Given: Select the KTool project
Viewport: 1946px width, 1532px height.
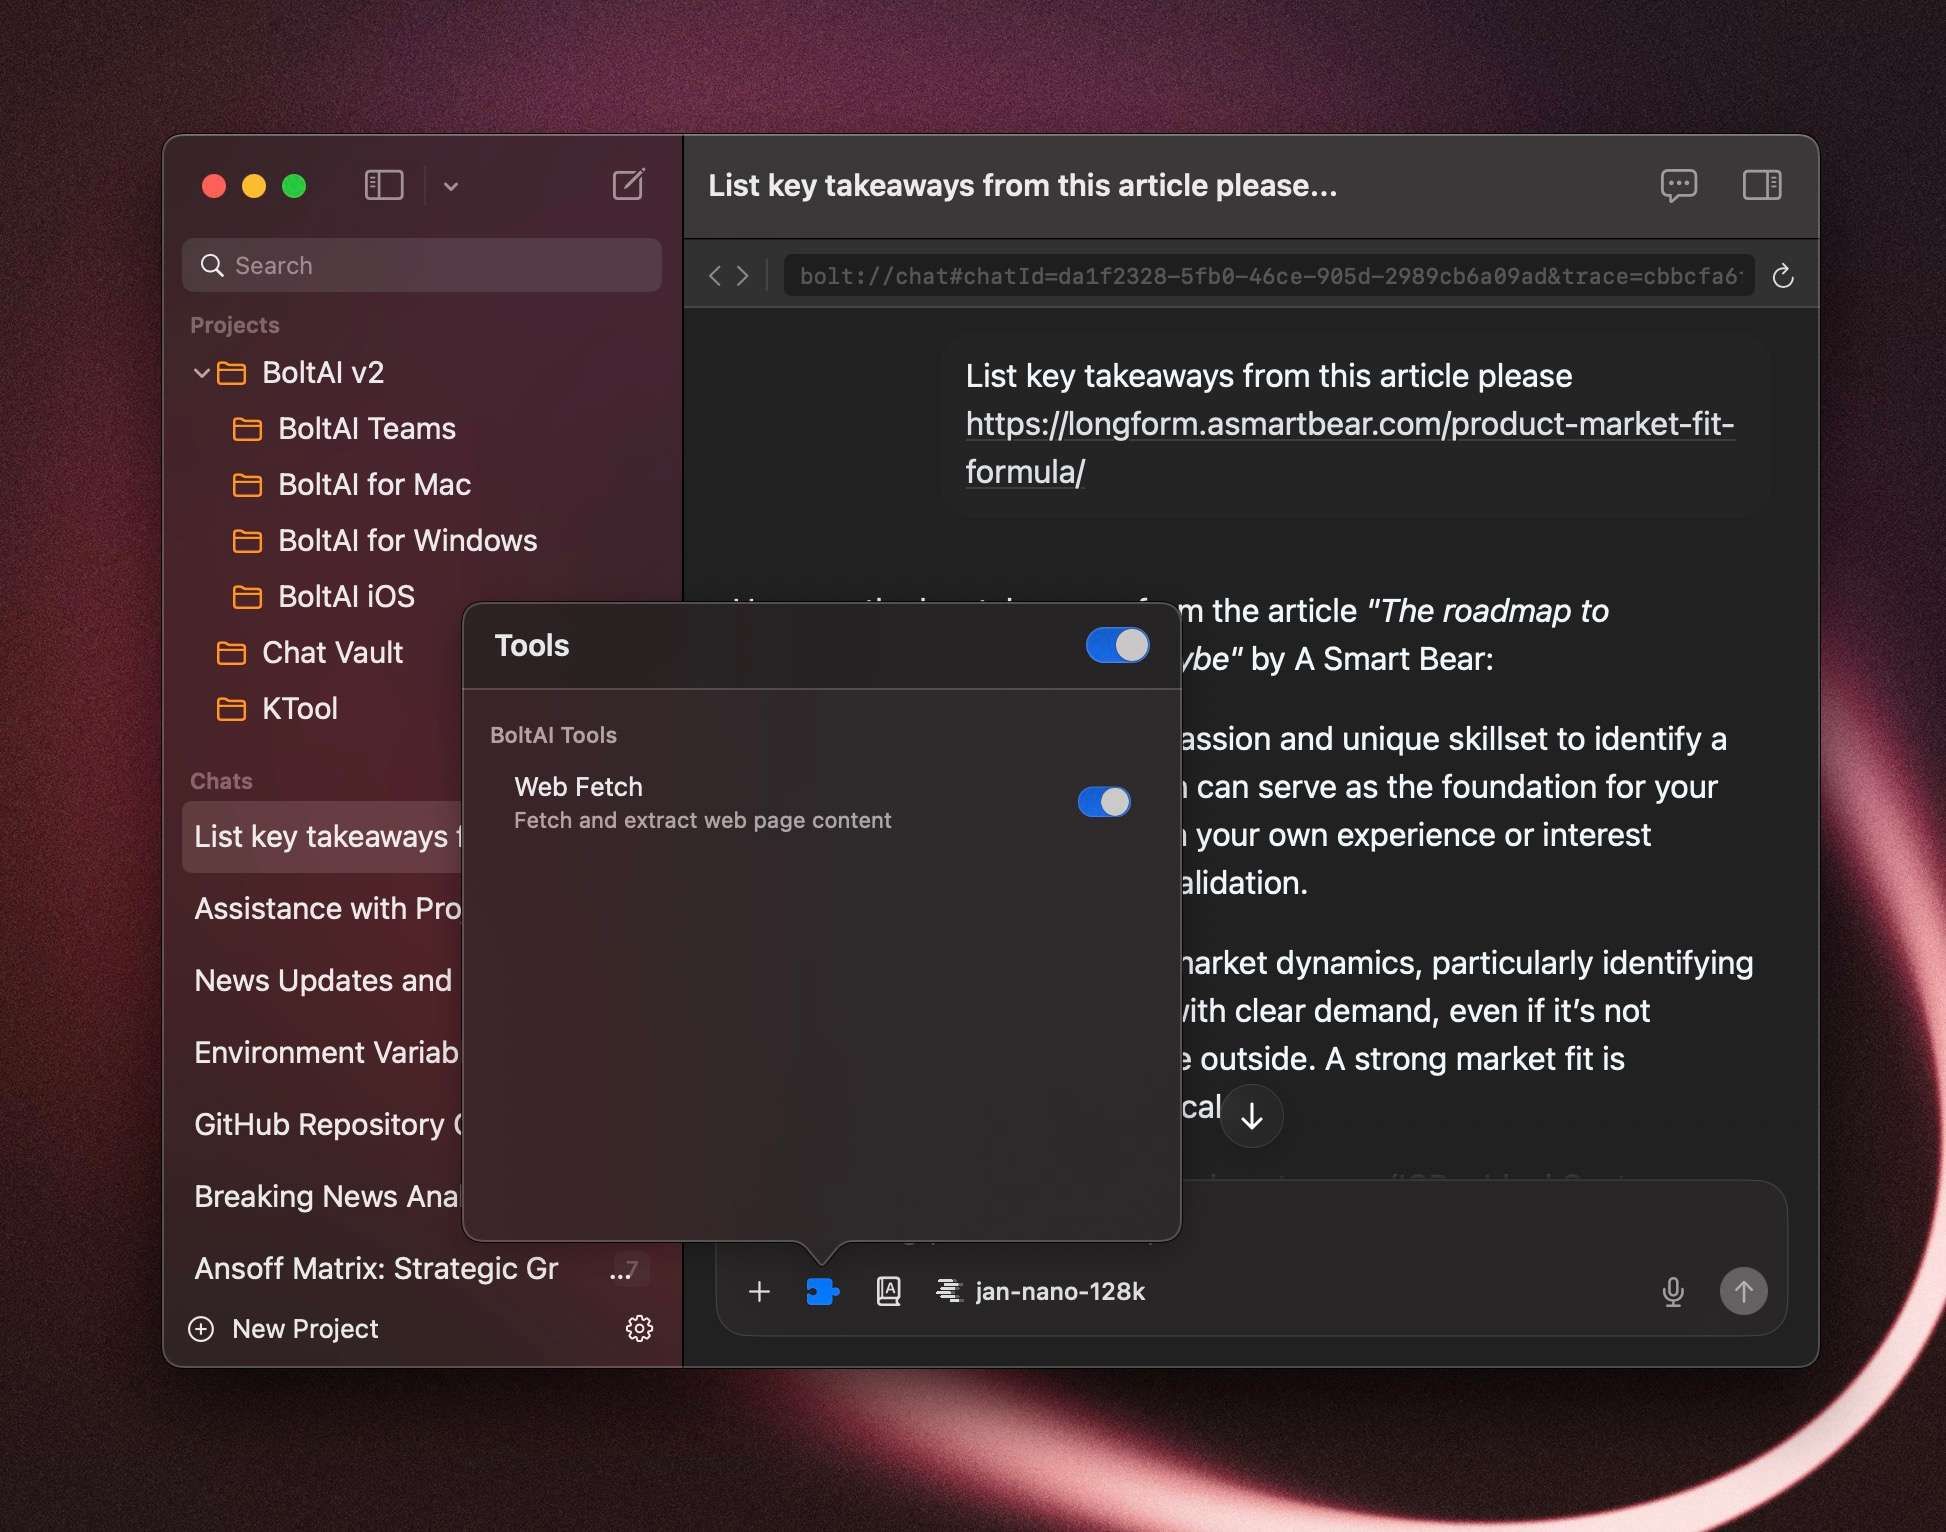Looking at the screenshot, I should (300, 709).
